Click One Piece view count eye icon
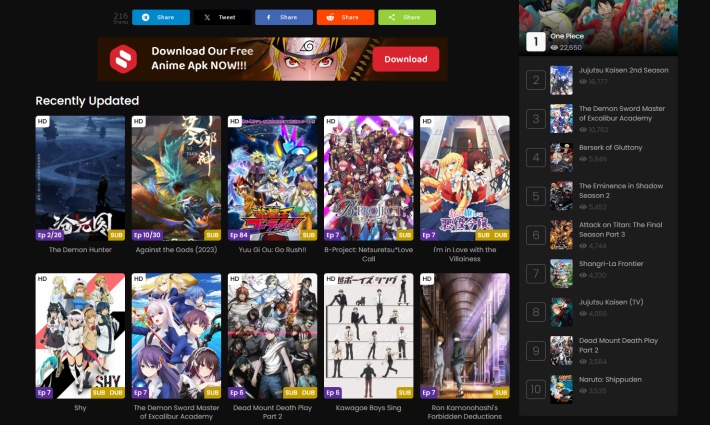The width and height of the screenshot is (710, 425). (554, 48)
